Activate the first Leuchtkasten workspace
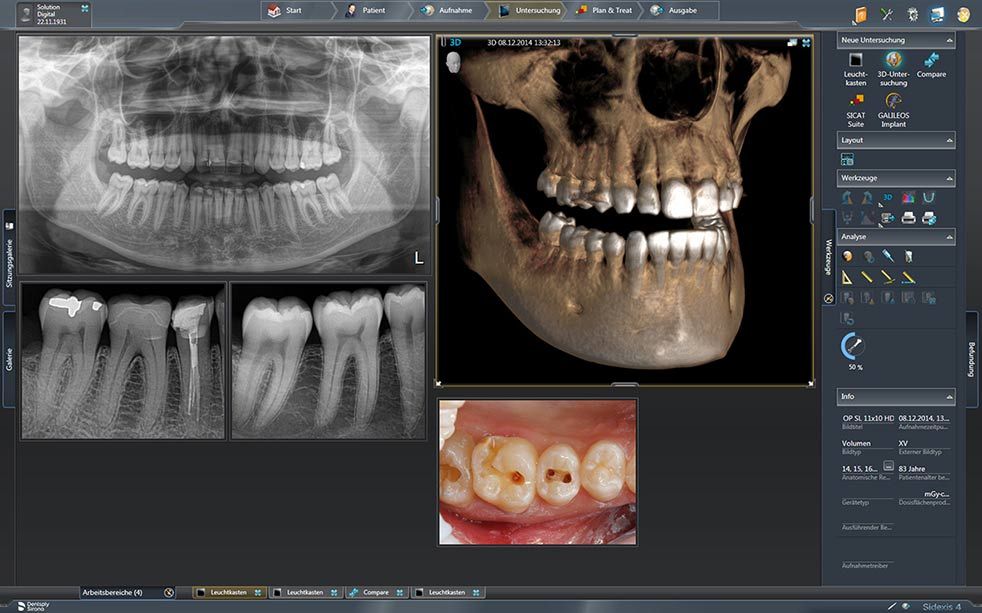982x613 pixels. tap(229, 592)
